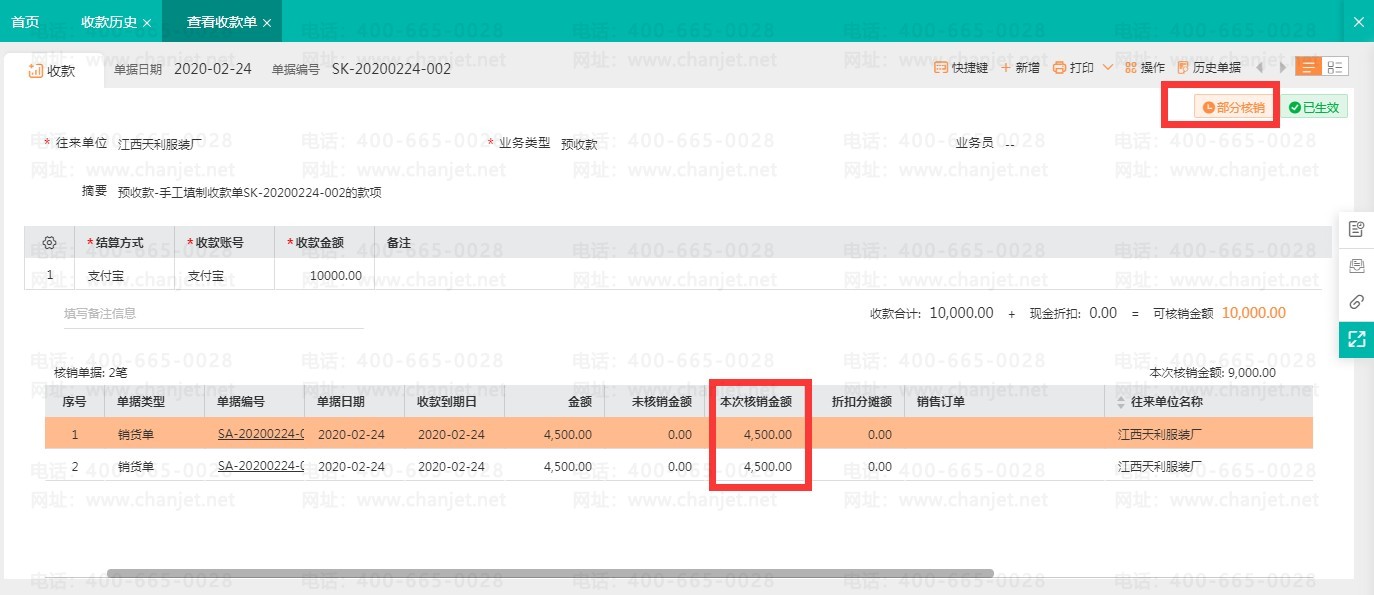The image size is (1374, 595).
Task: Switch to the detailed card layout view
Action: (1335, 67)
